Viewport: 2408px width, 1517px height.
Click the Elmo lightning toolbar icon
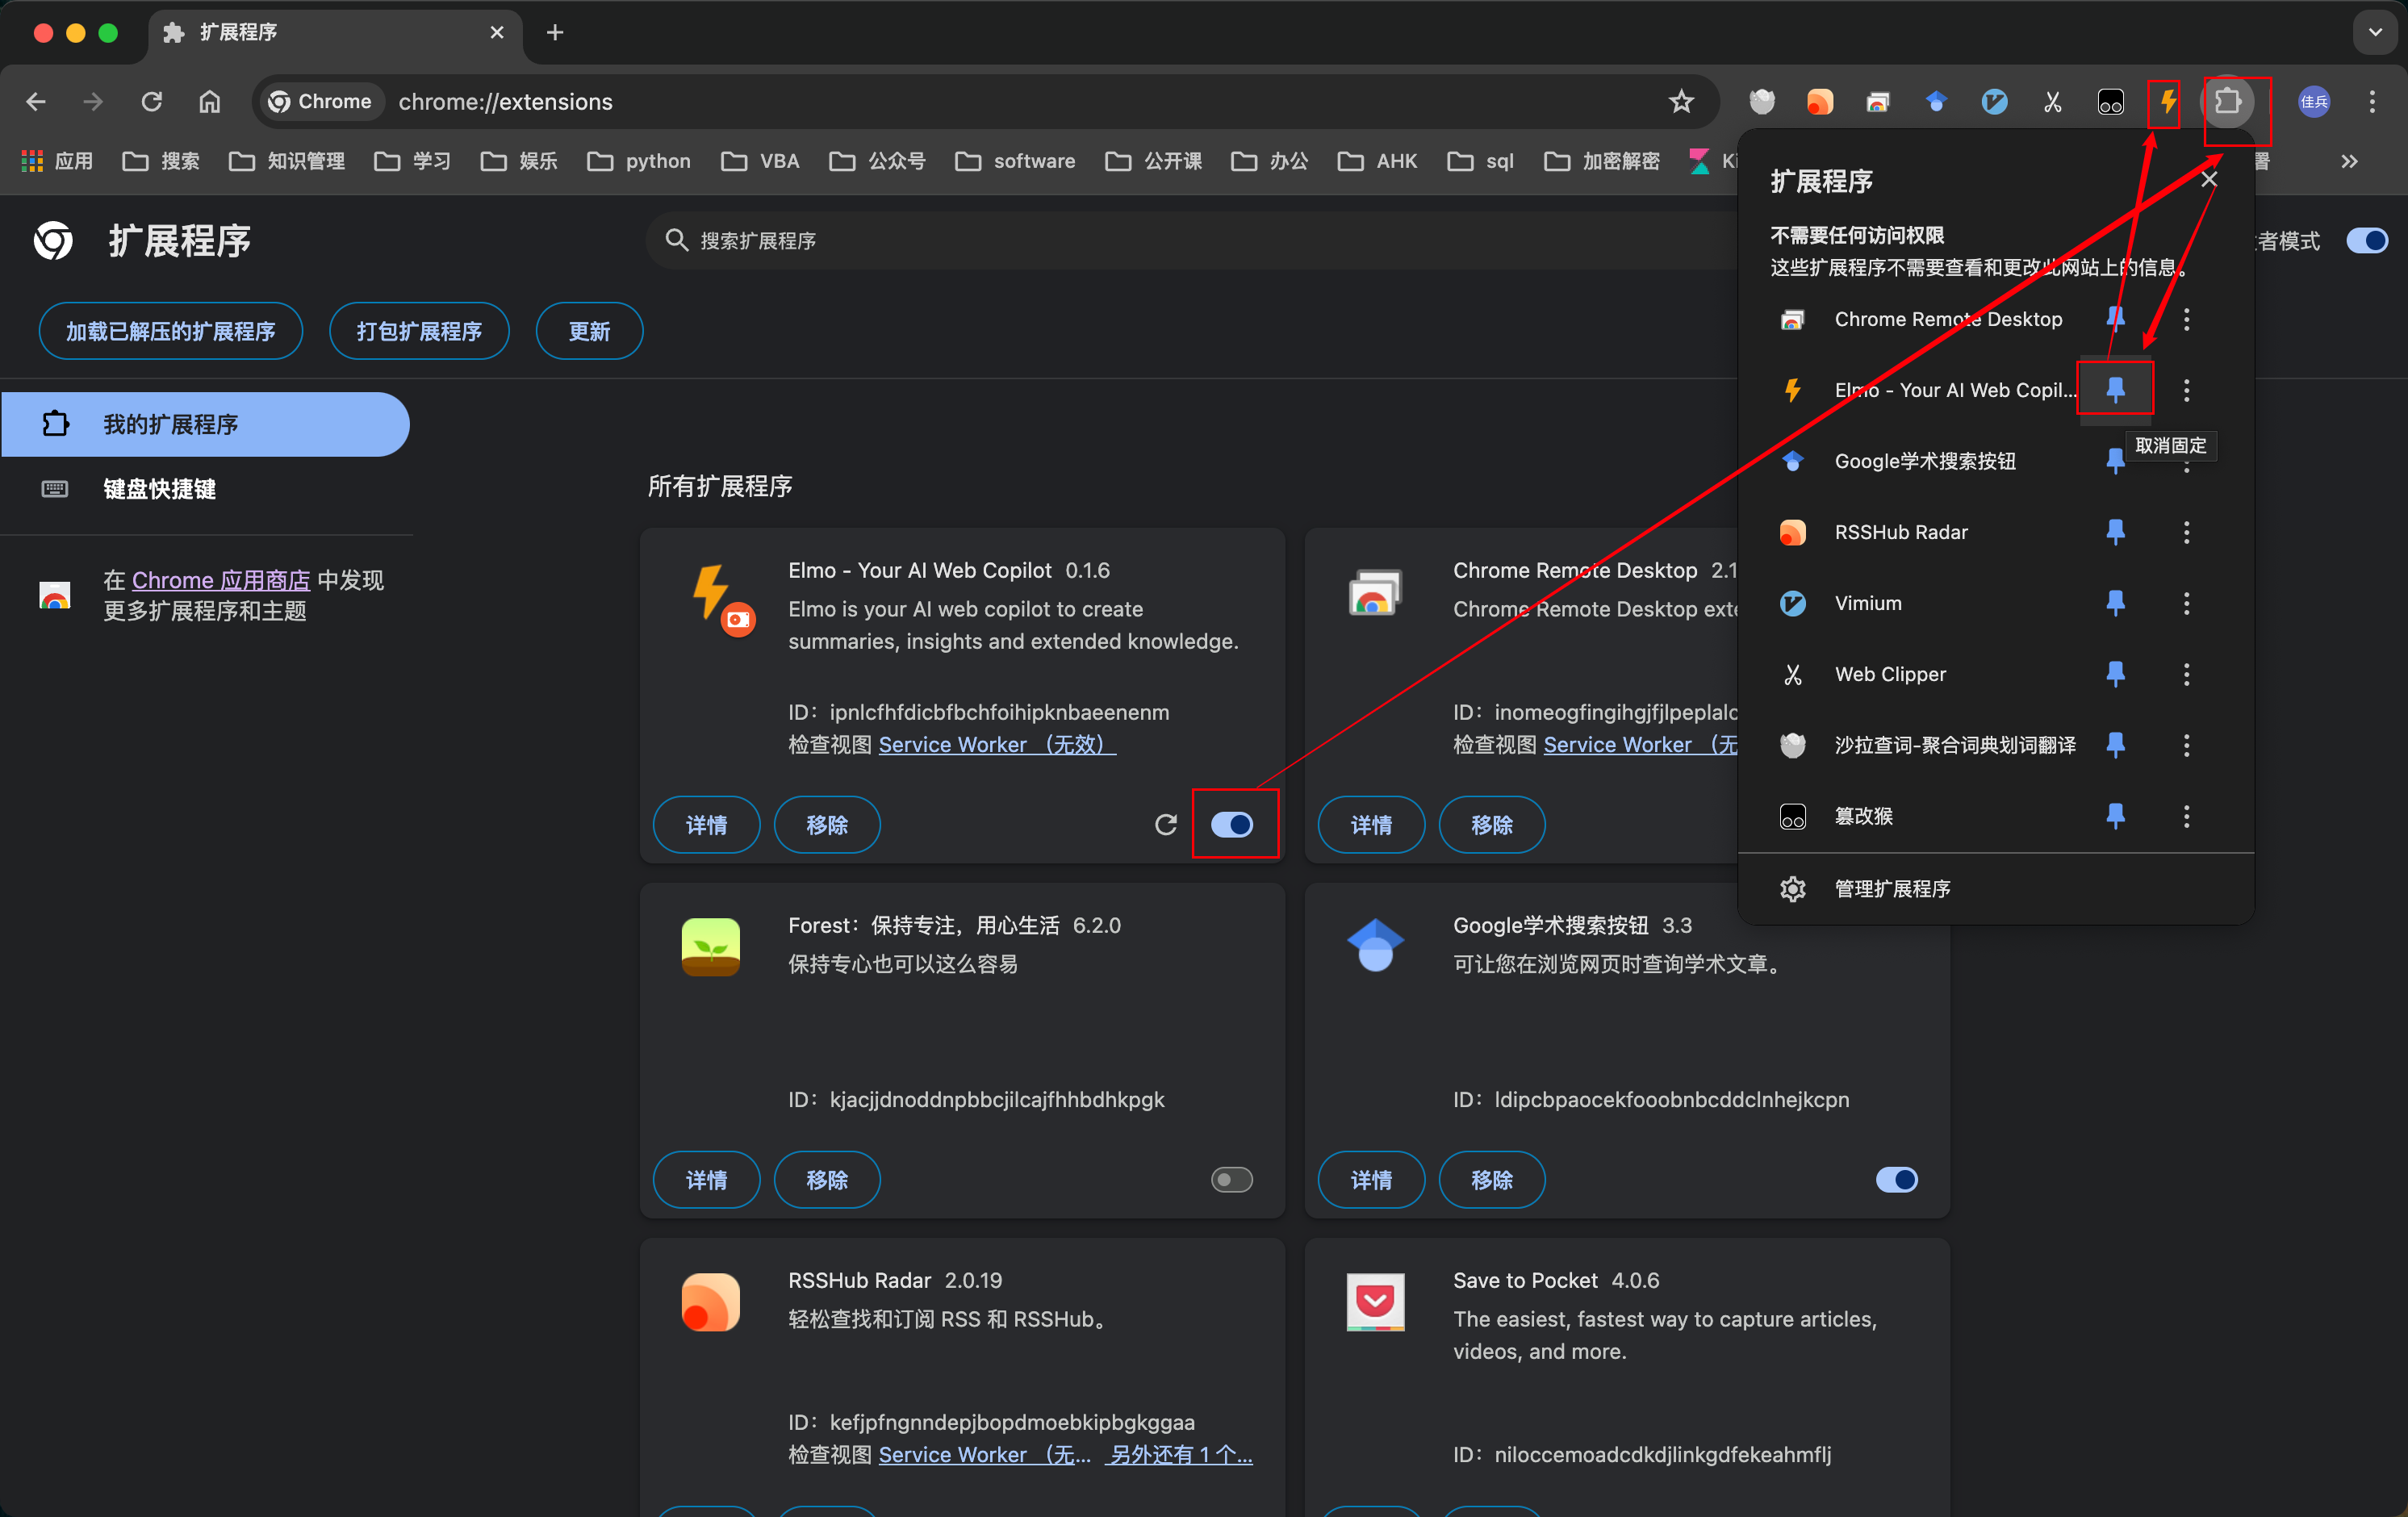(x=2167, y=101)
